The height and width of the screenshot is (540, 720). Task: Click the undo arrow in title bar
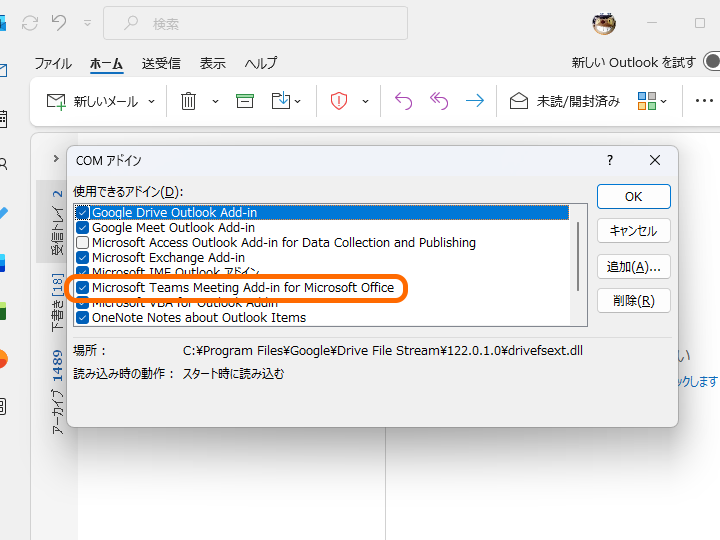pos(59,22)
